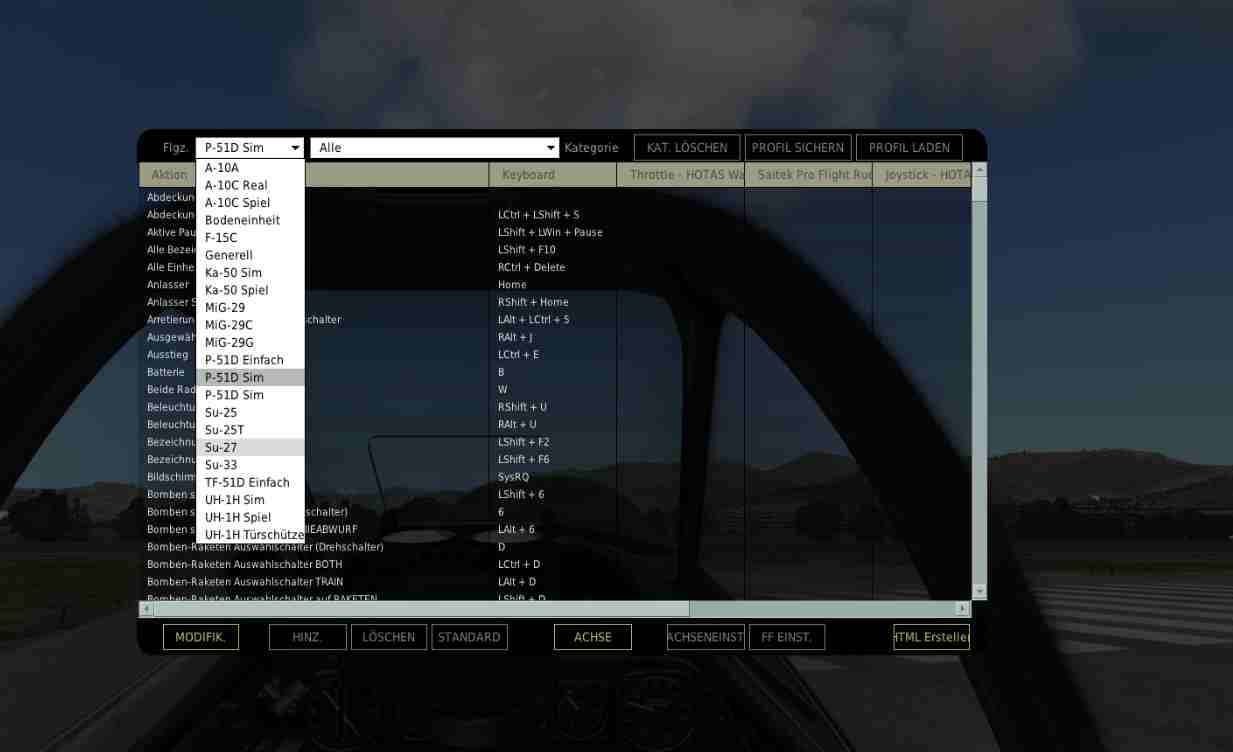
Task: Choose Su-25 from the aircraft list
Action: click(250, 412)
